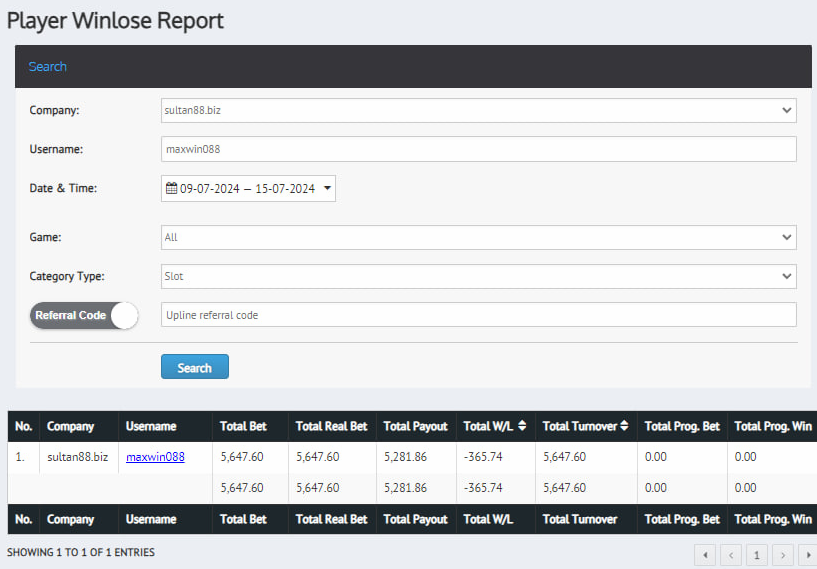The height and width of the screenshot is (569, 817).
Task: Click the blue Search button
Action: (194, 367)
